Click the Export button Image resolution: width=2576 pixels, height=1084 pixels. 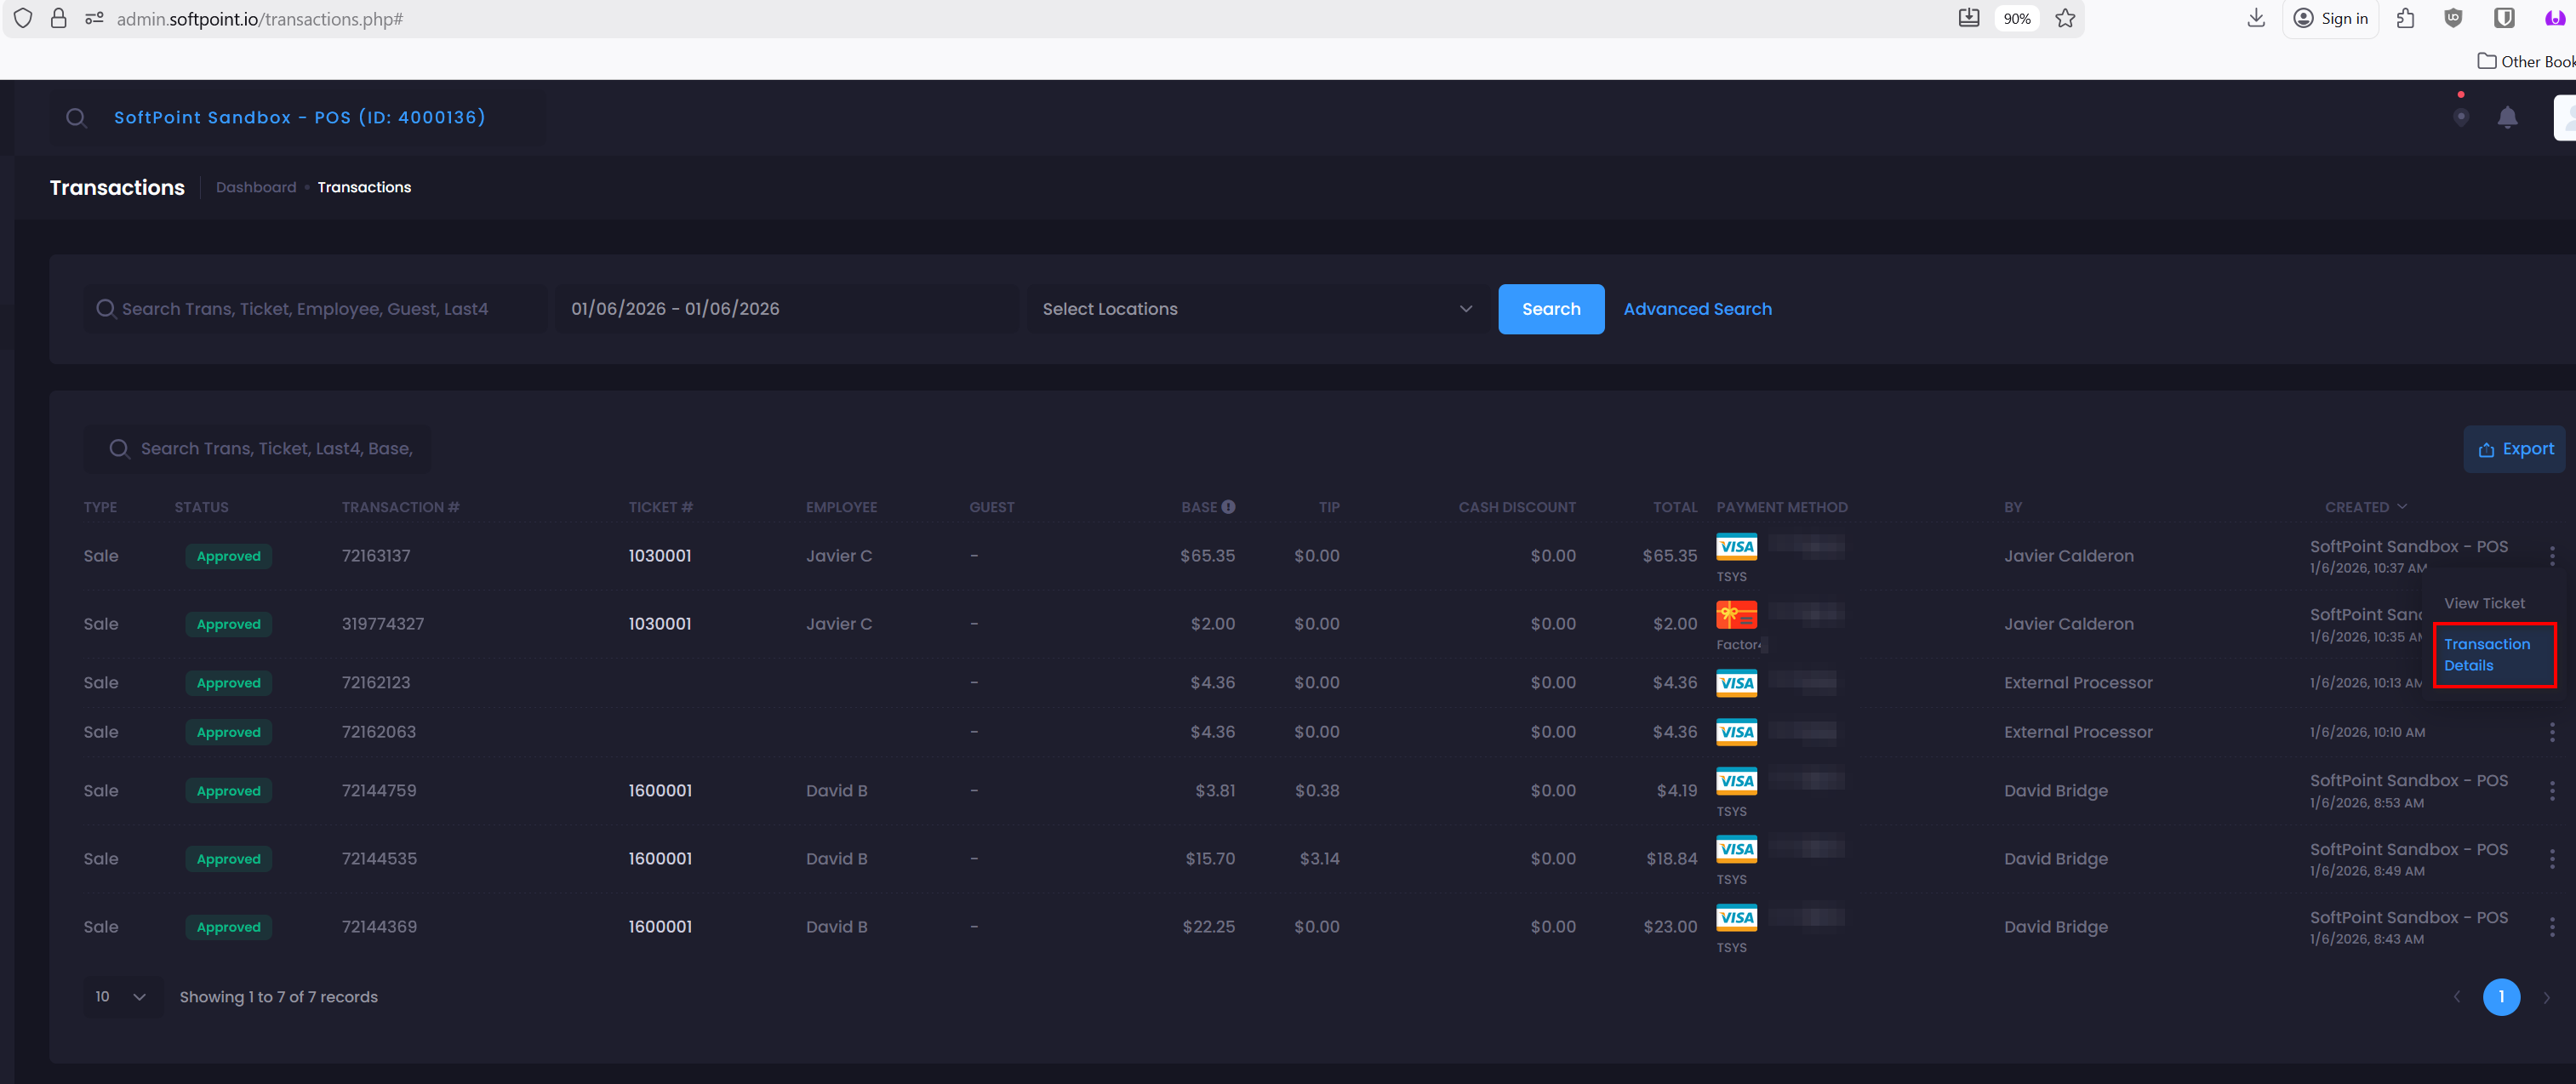tap(2515, 449)
